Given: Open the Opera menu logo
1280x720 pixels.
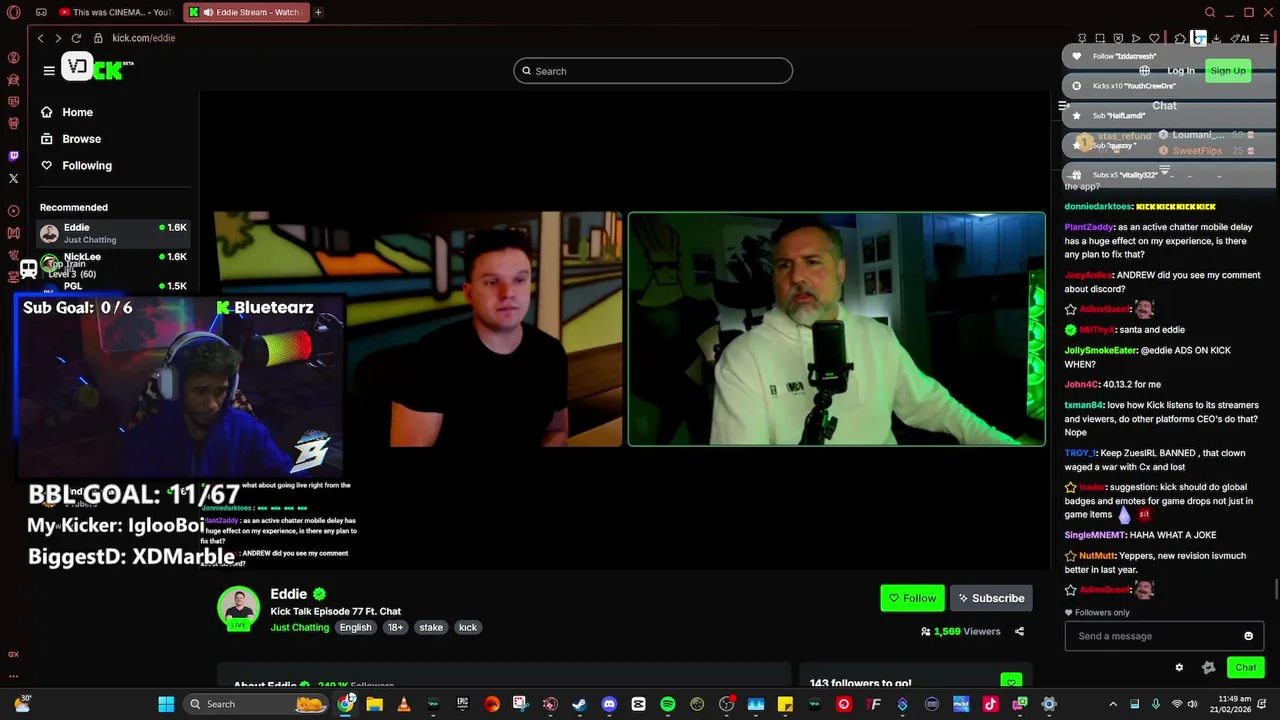Looking at the screenshot, I should pos(13,12).
